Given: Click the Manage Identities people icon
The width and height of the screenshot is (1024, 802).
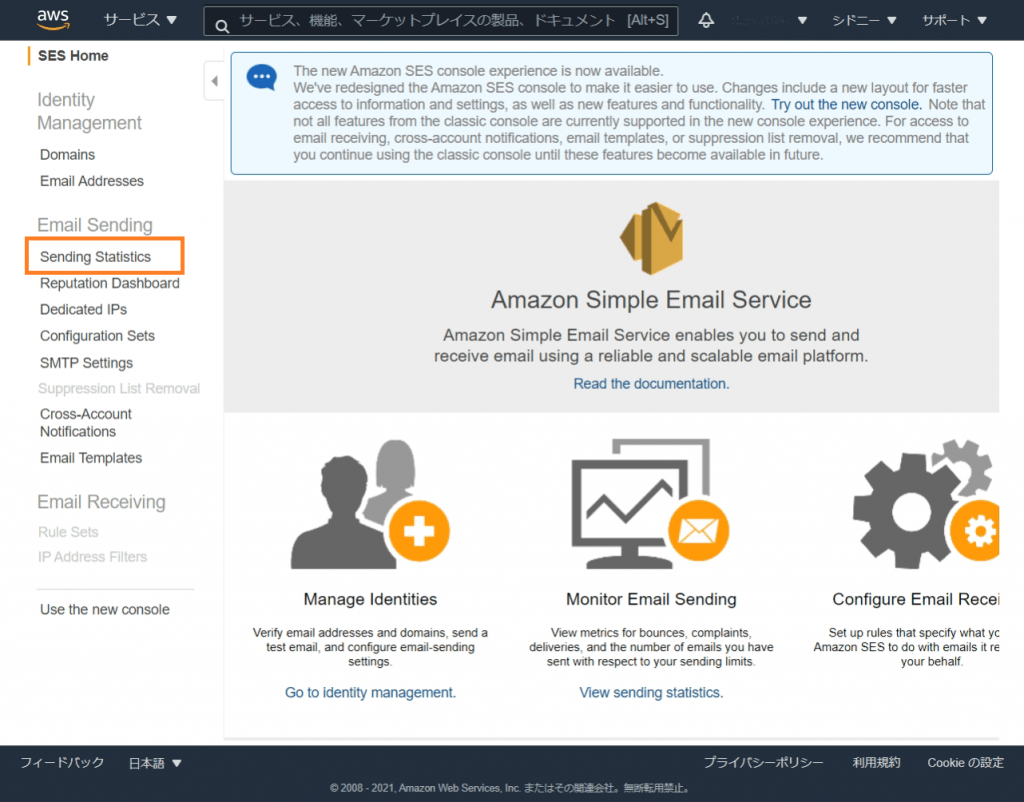Looking at the screenshot, I should tap(370, 504).
